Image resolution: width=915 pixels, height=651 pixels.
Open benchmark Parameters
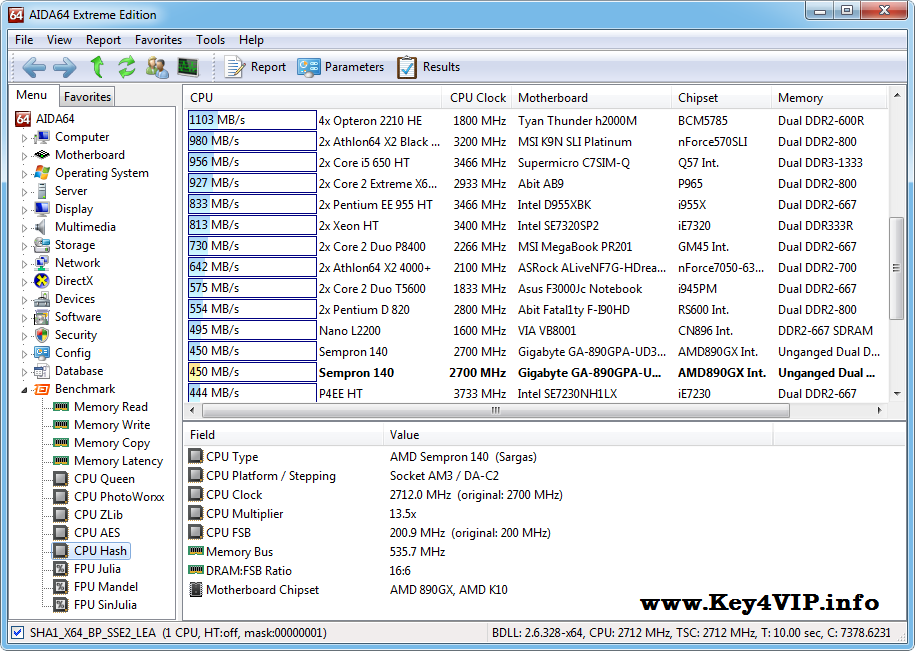340,67
